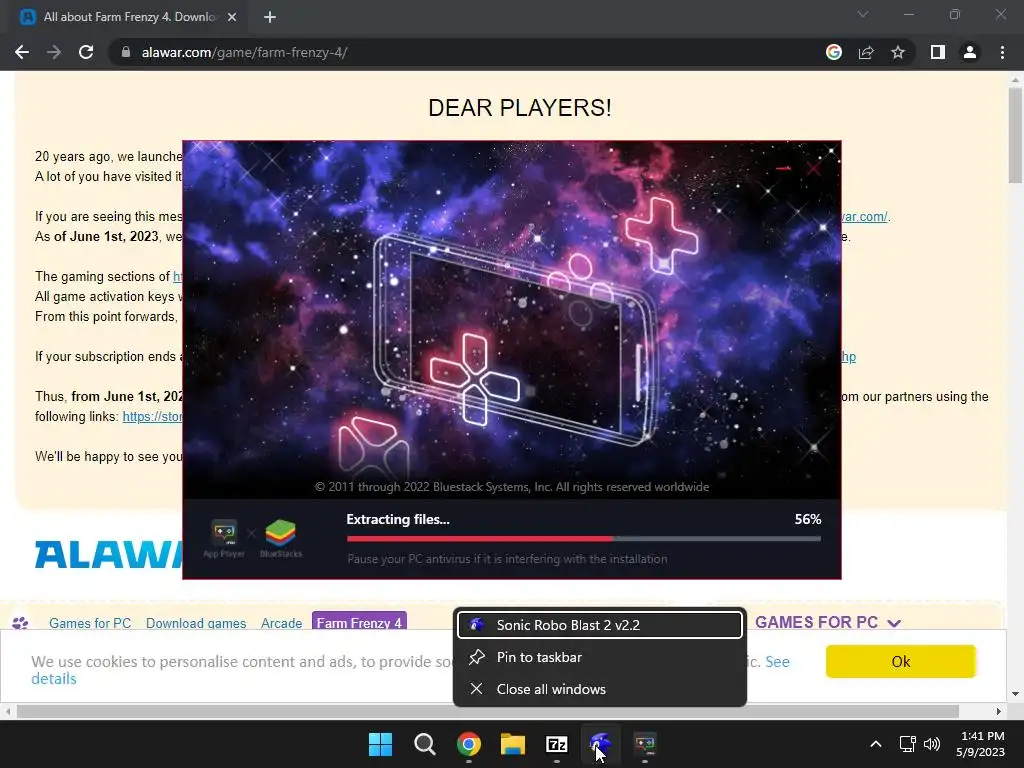Share this page icon
Viewport: 1024px width, 768px height.
[x=866, y=52]
